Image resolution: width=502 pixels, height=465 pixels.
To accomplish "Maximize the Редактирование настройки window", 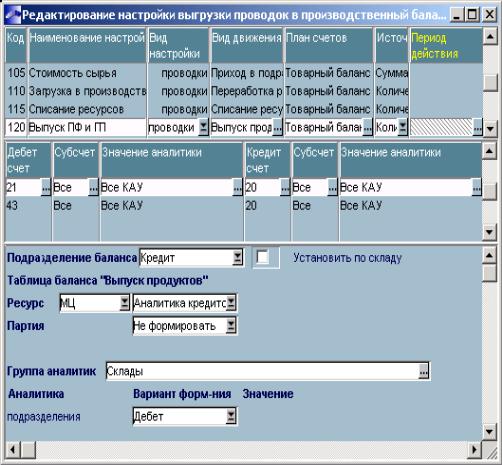I will coord(472,15).
